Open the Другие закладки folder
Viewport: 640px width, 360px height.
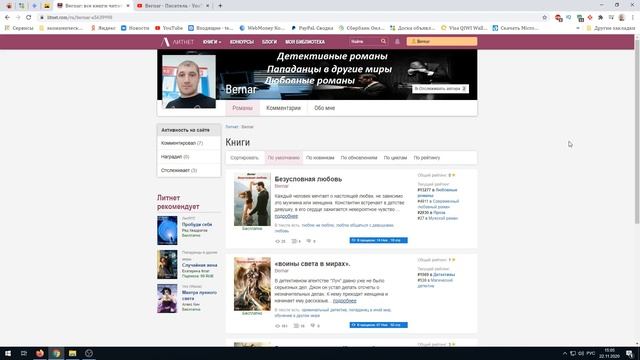point(610,28)
